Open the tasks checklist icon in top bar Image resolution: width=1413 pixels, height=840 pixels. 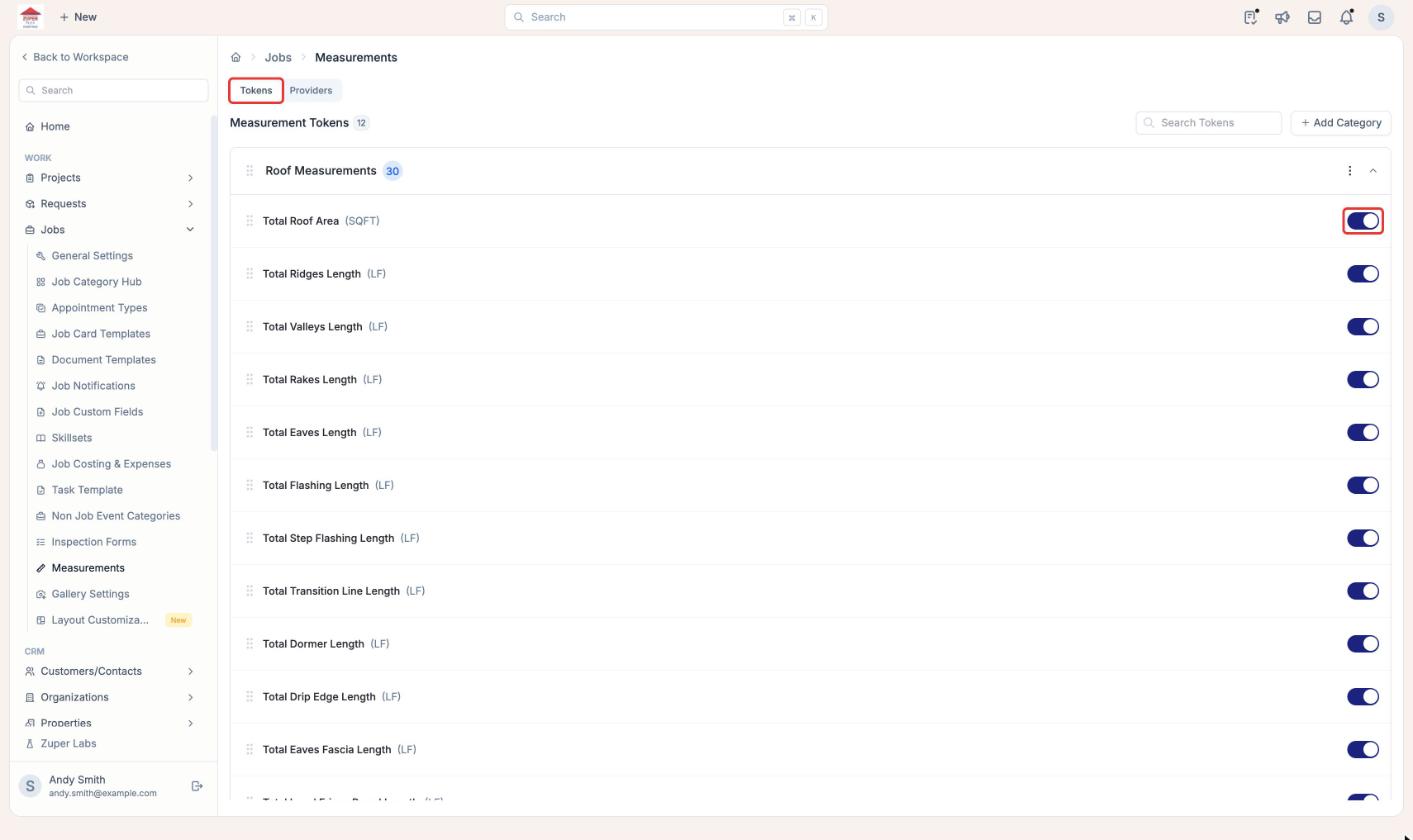(x=1251, y=17)
